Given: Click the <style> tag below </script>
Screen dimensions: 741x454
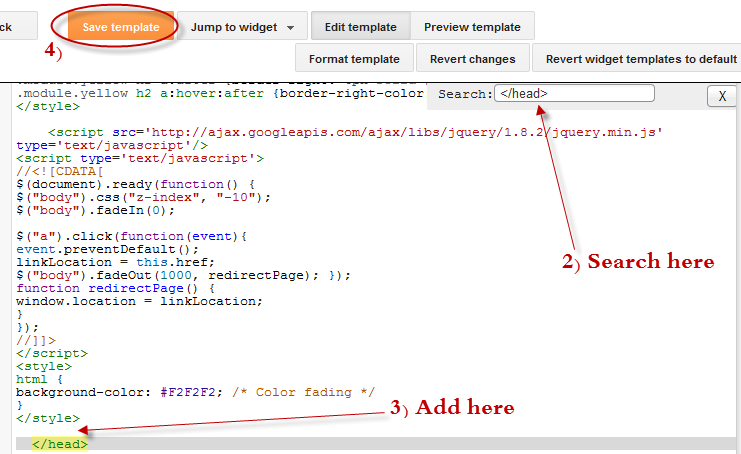Looking at the screenshot, I should point(44,366).
